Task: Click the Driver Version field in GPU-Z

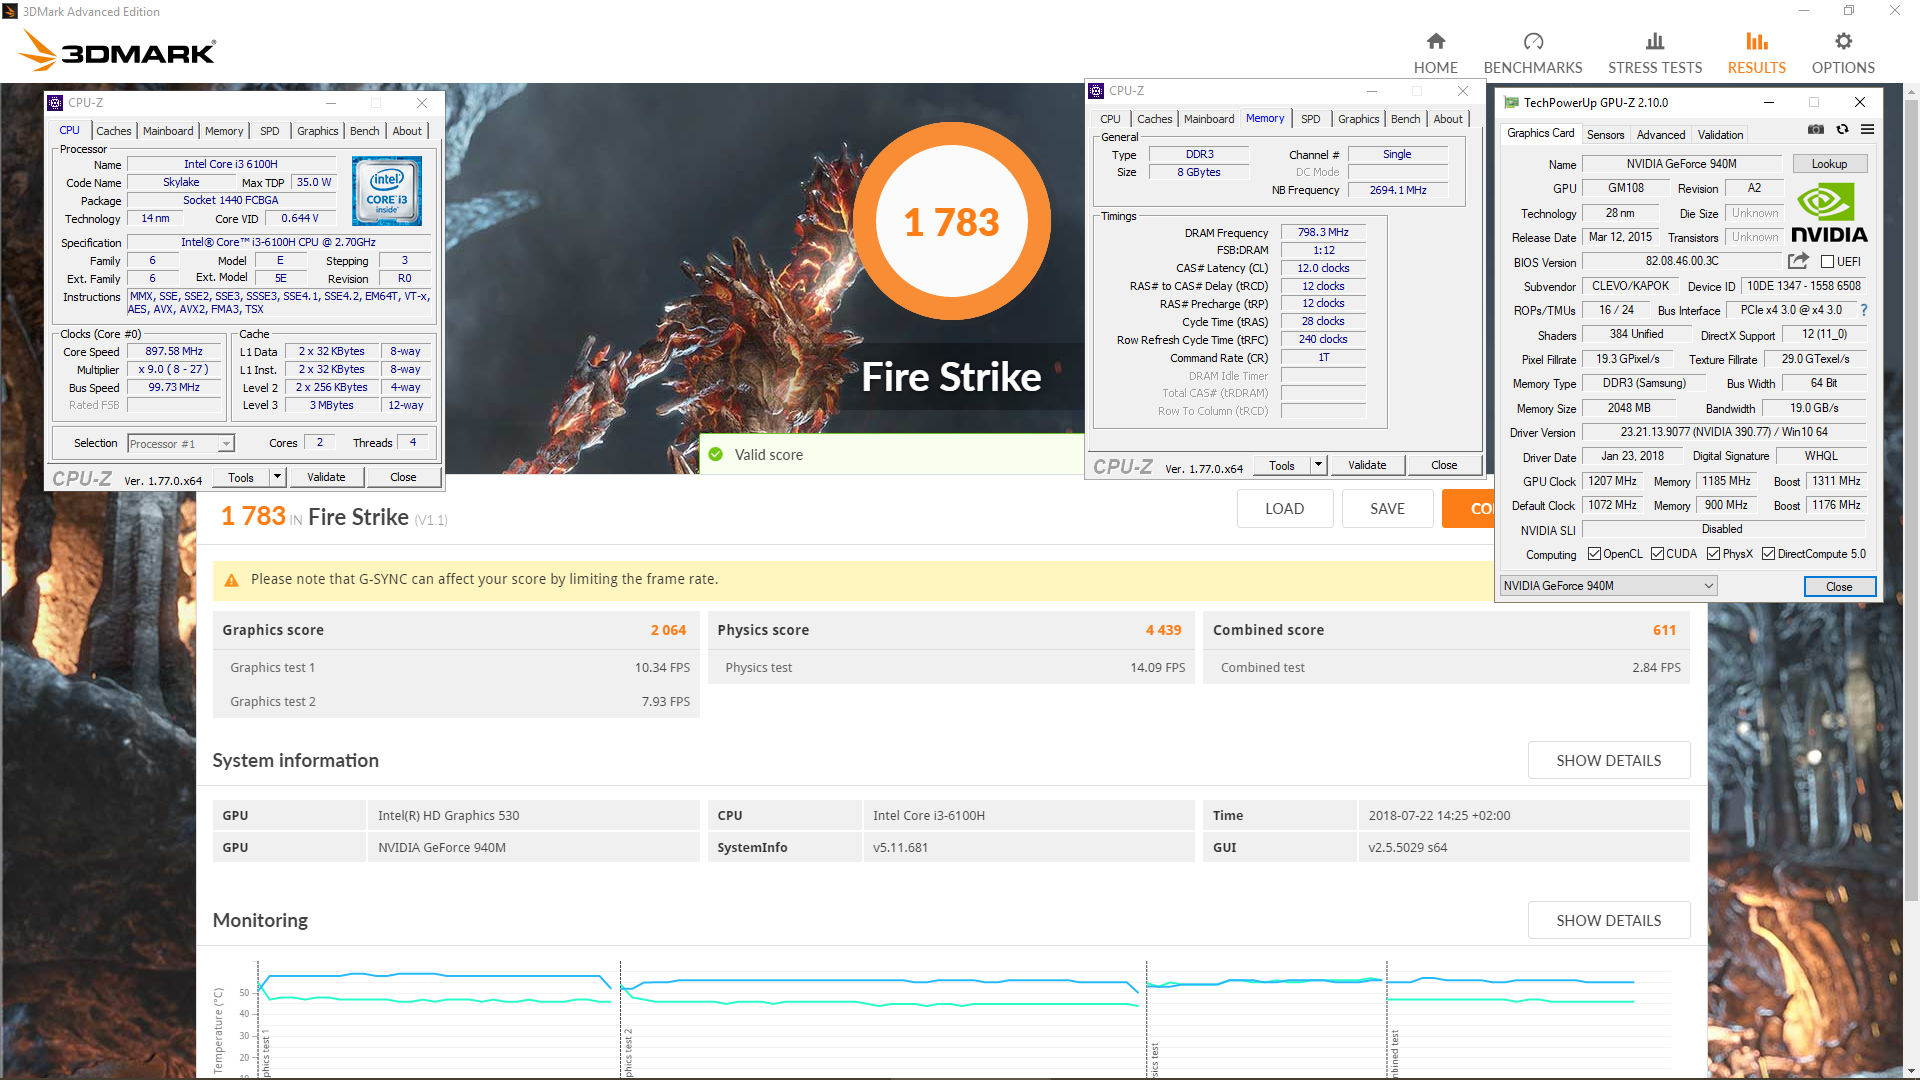Action: click(x=1723, y=432)
